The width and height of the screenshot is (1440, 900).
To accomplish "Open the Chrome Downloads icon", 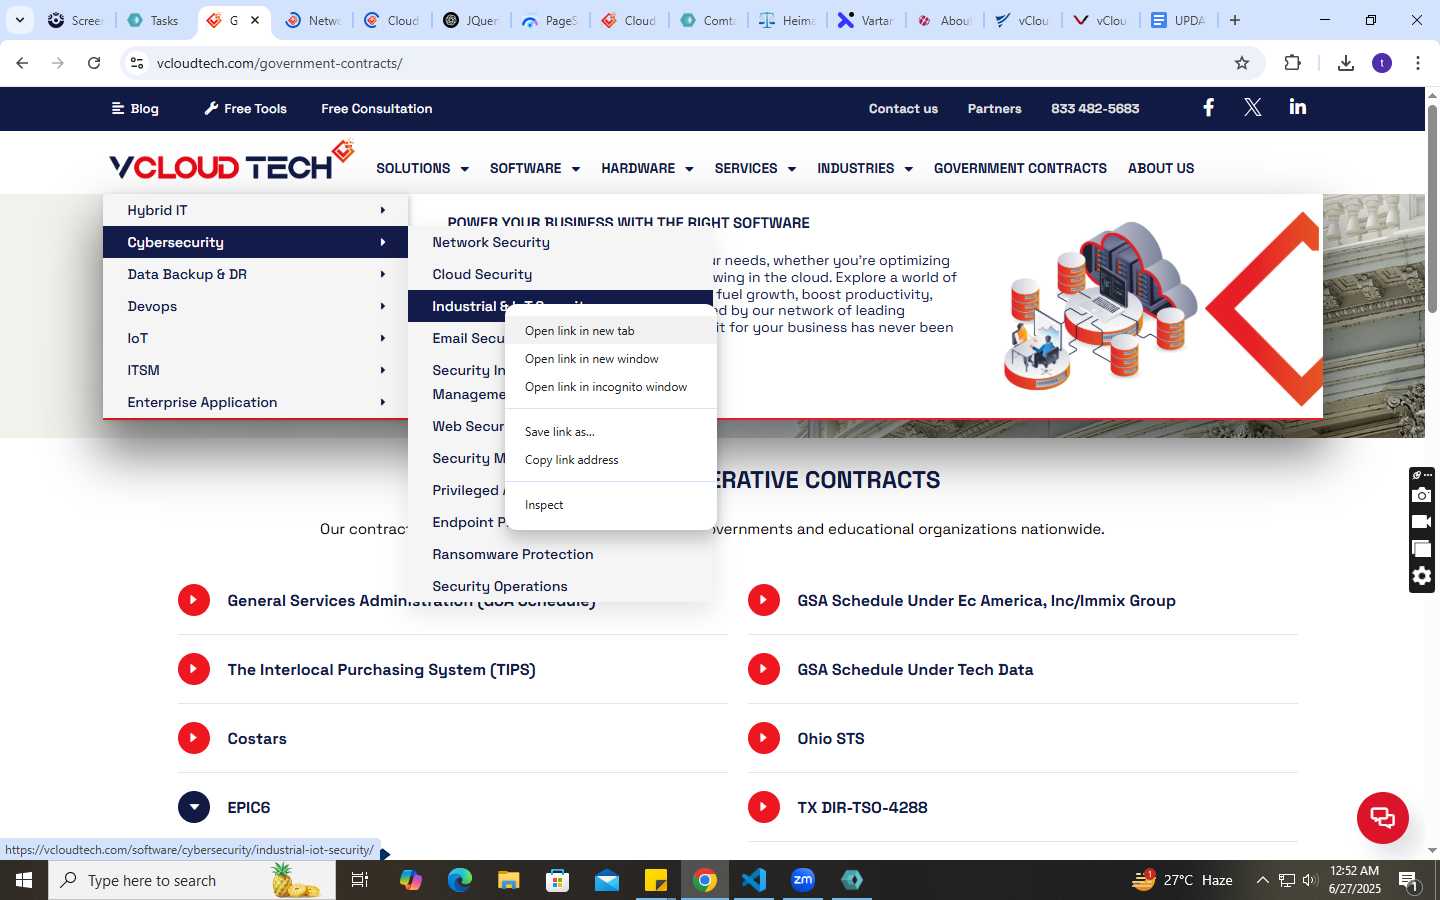I will coord(1346,63).
